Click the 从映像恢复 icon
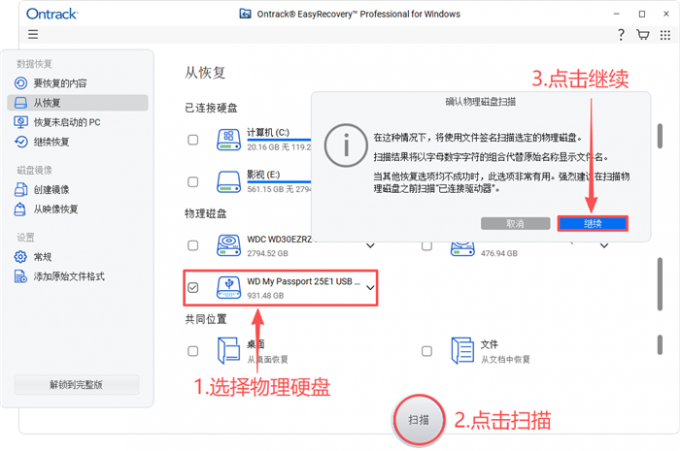The image size is (680, 451). point(20,209)
